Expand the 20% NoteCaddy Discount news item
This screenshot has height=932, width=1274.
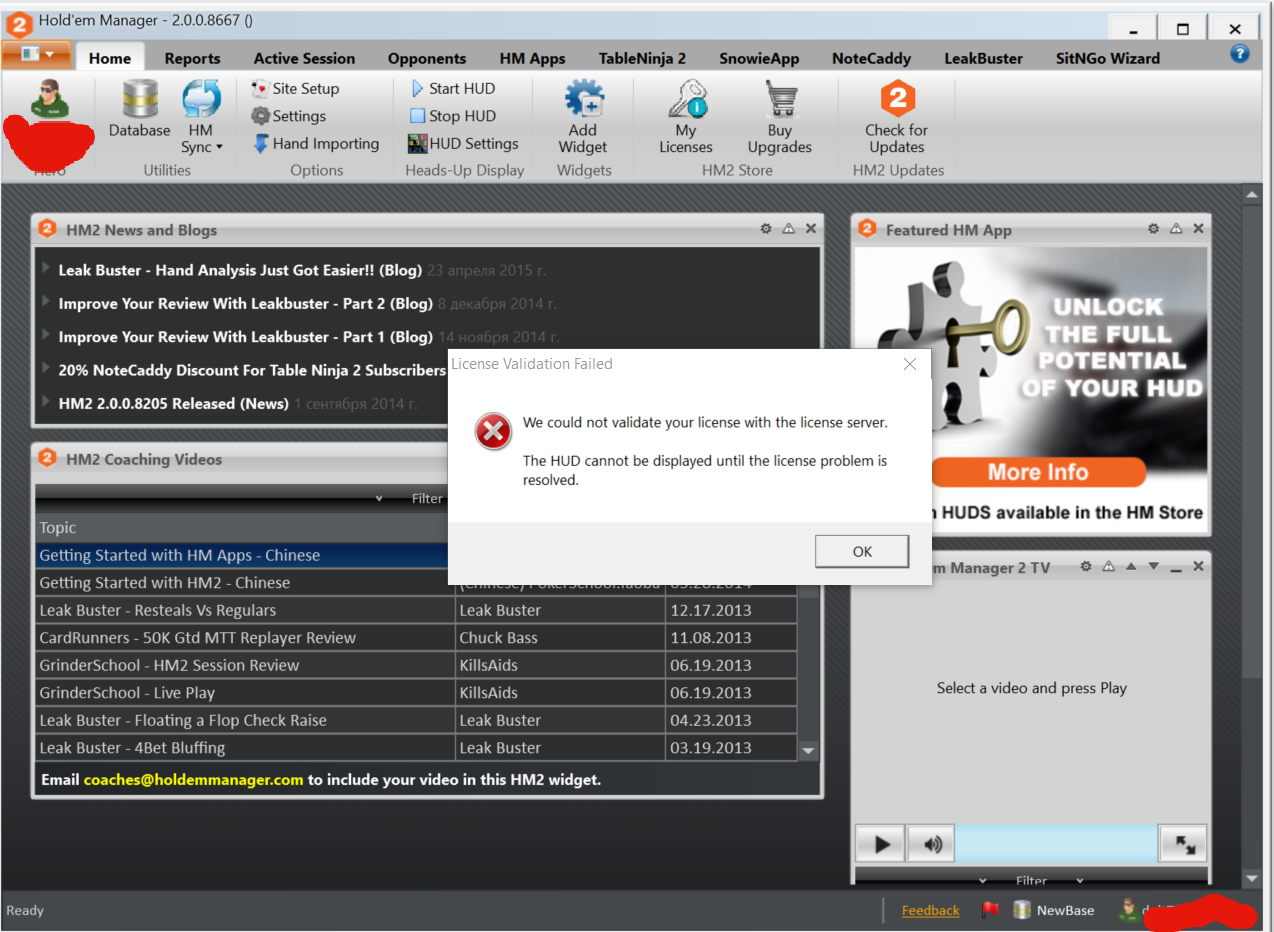click(46, 369)
